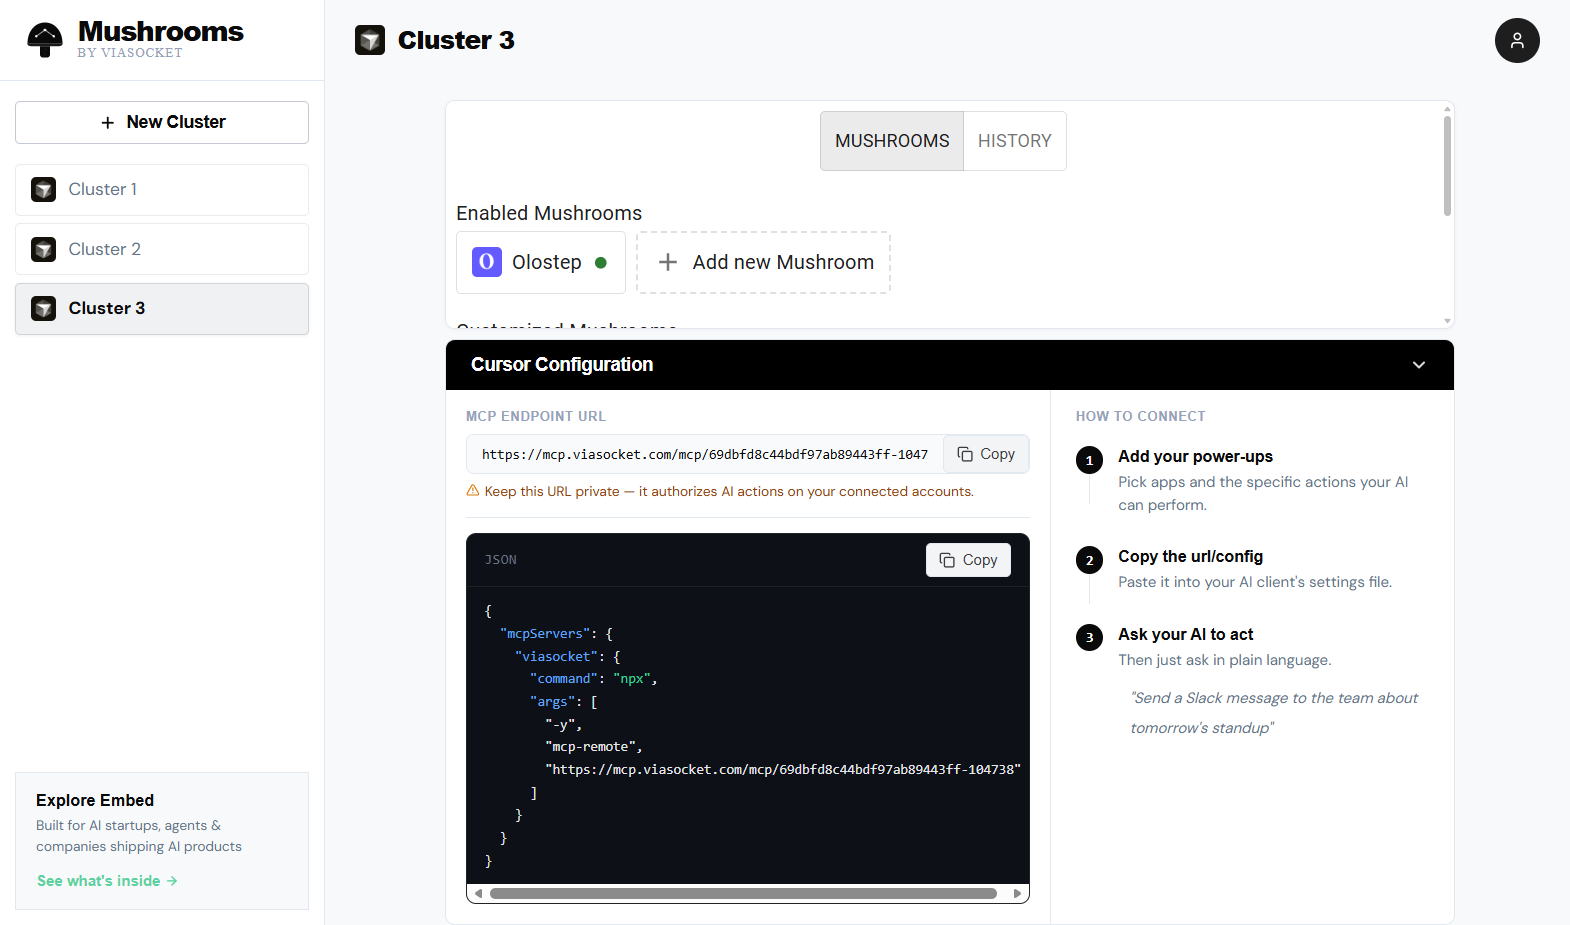Click the Copy the url/config step text
This screenshot has width=1570, height=925.
1190,557
